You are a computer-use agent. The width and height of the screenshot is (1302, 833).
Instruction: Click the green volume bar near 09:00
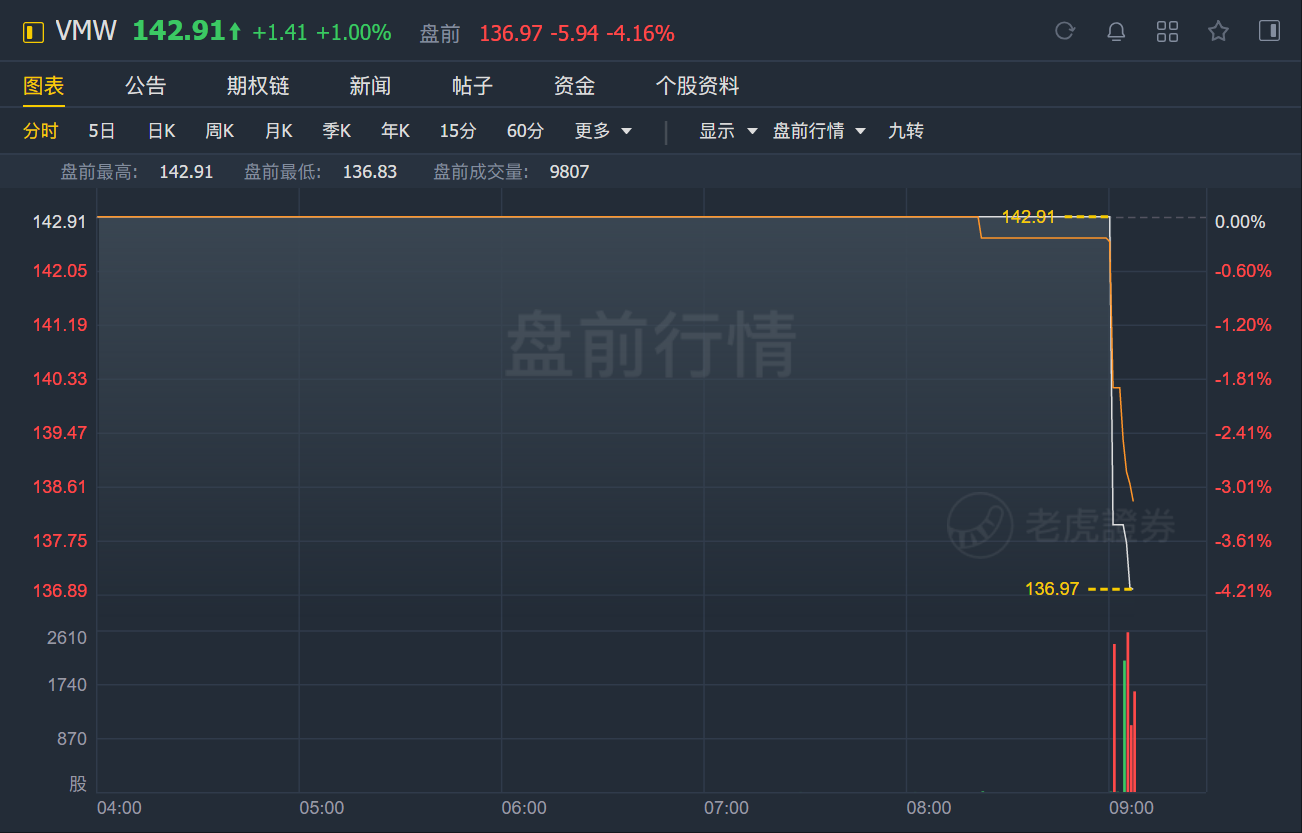pyautogui.click(x=1124, y=726)
